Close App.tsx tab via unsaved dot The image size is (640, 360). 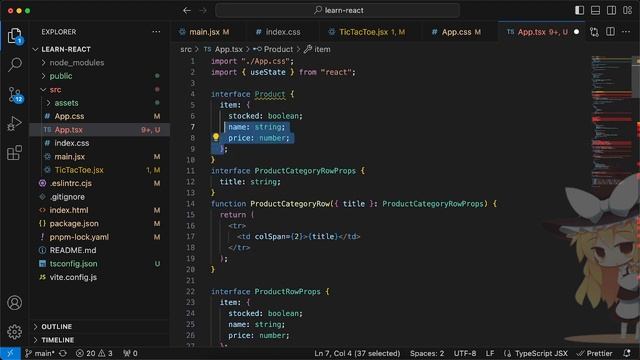(576, 32)
